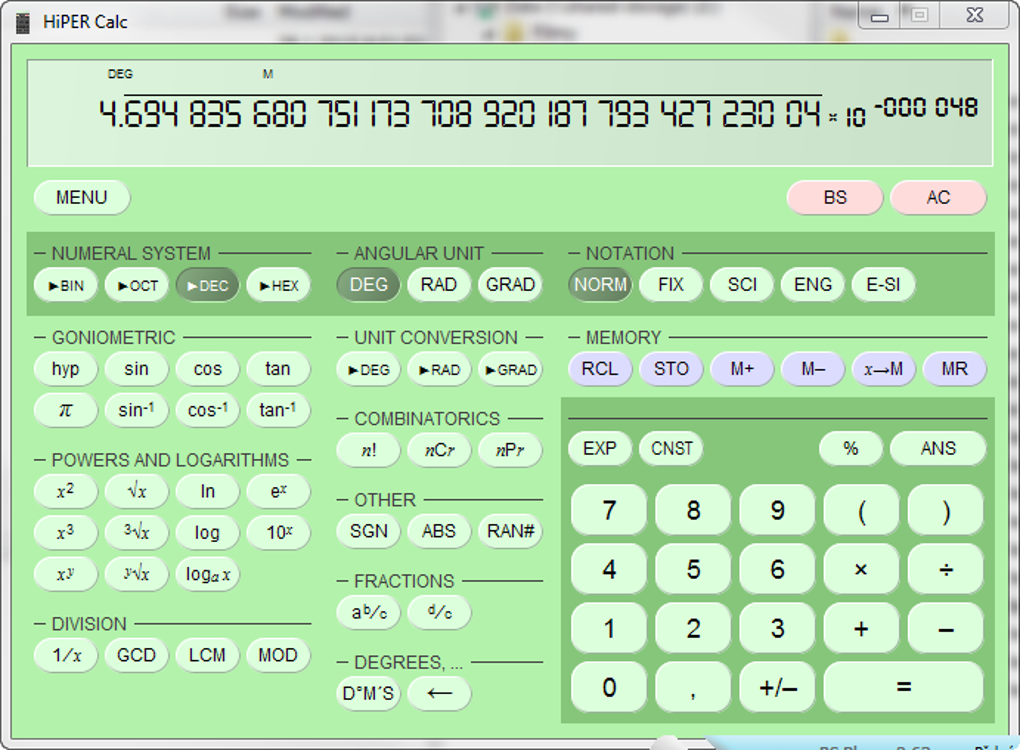Click the equals = key

click(903, 688)
